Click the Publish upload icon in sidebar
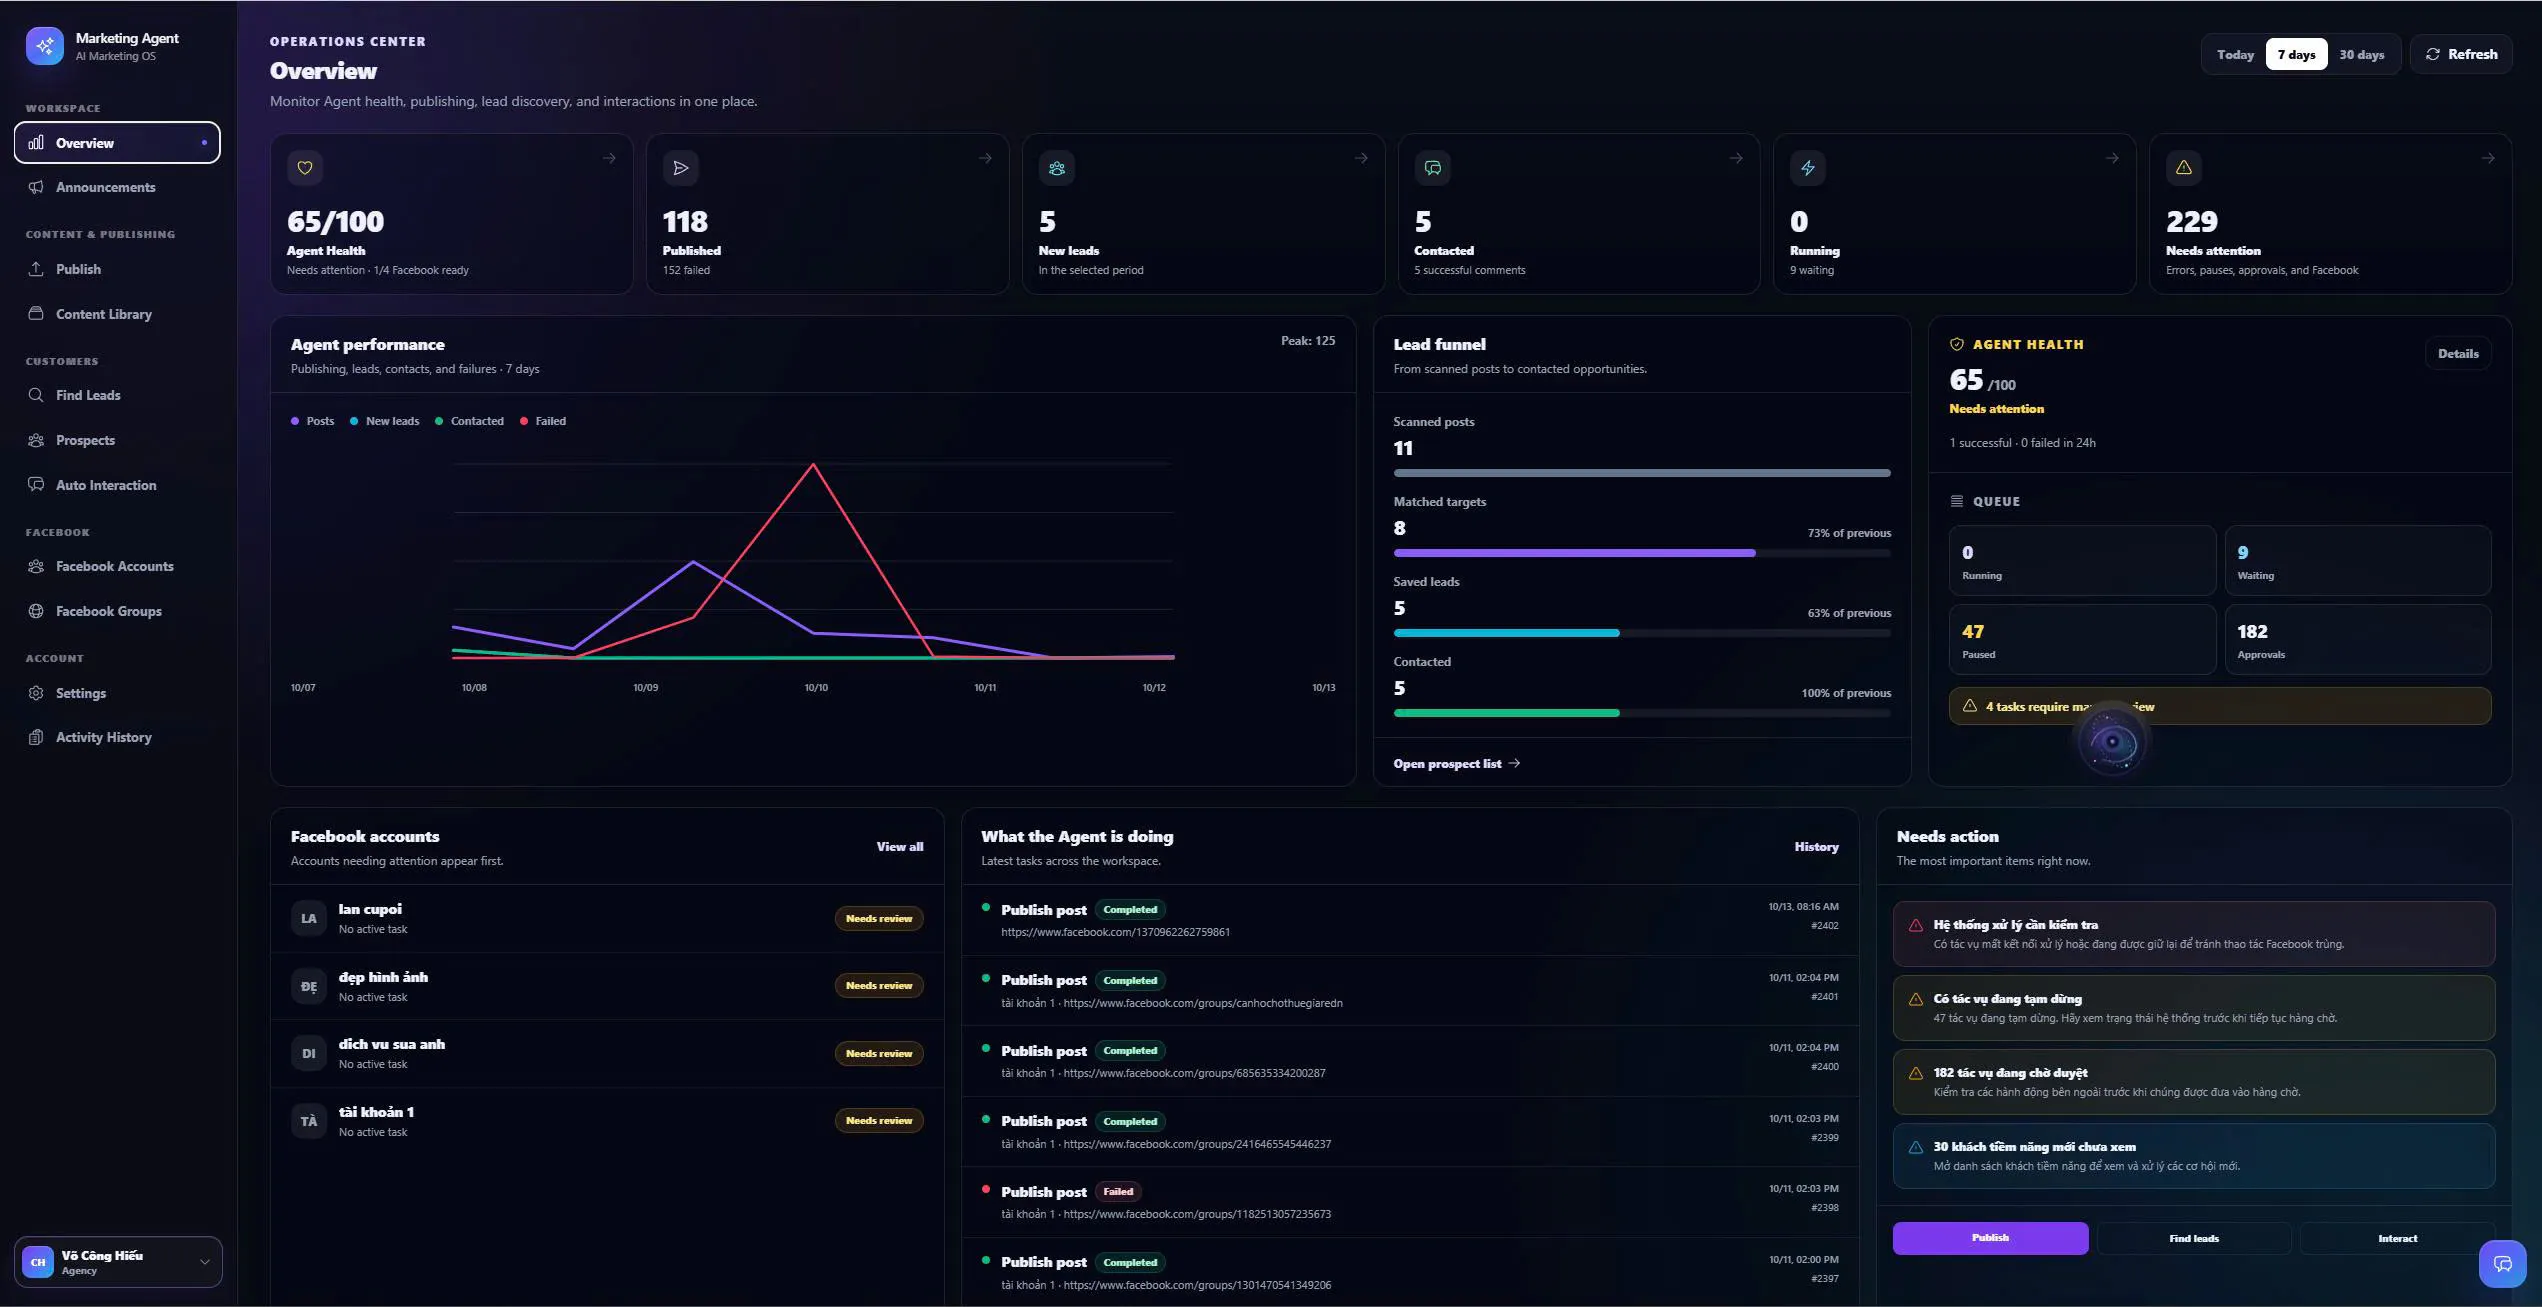This screenshot has height=1307, width=2542. pyautogui.click(x=36, y=269)
